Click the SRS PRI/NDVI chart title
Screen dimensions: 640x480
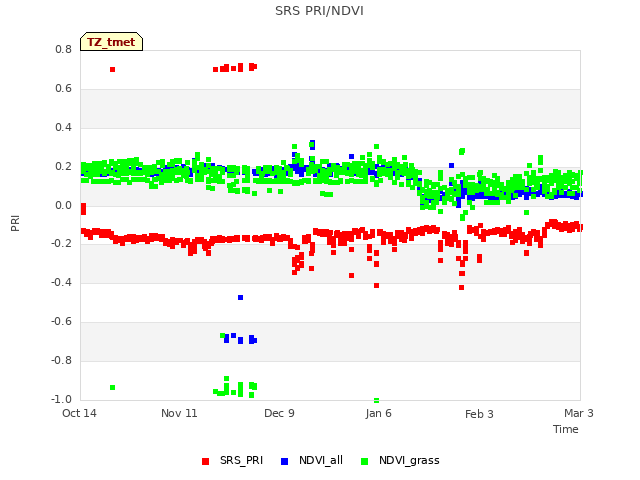pyautogui.click(x=319, y=11)
